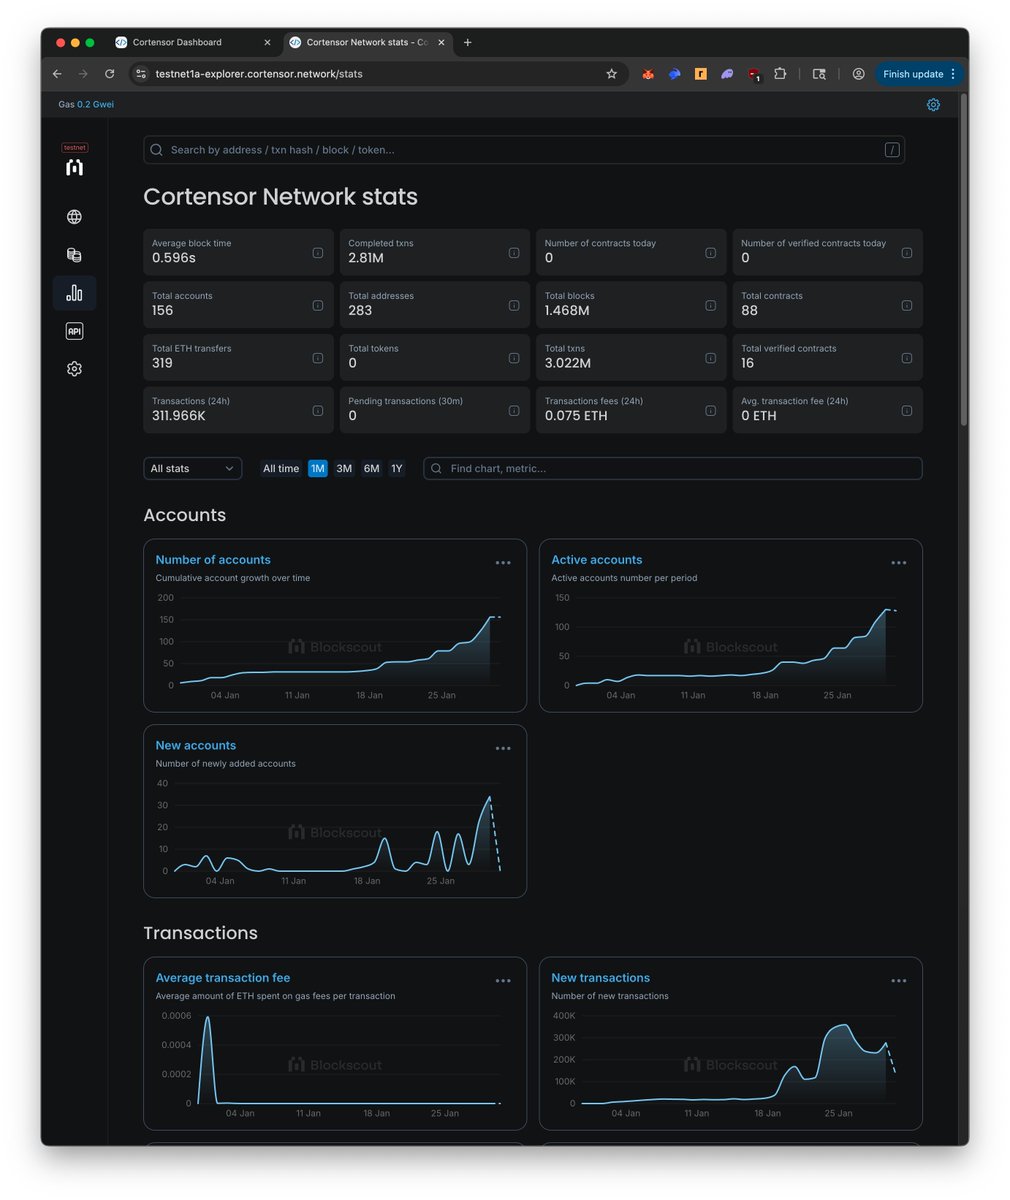The width and height of the screenshot is (1010, 1200).
Task: Open the explorer settings gear icon
Action: (74, 368)
